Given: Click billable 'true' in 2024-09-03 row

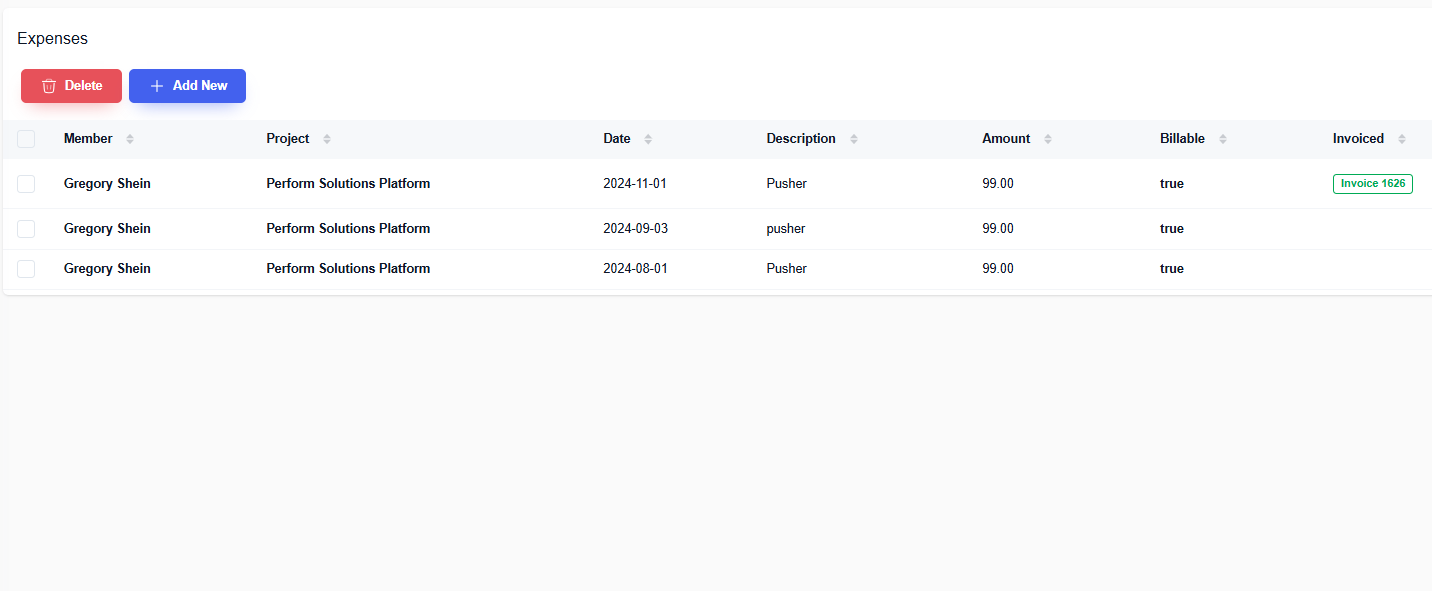Looking at the screenshot, I should coord(1172,229).
